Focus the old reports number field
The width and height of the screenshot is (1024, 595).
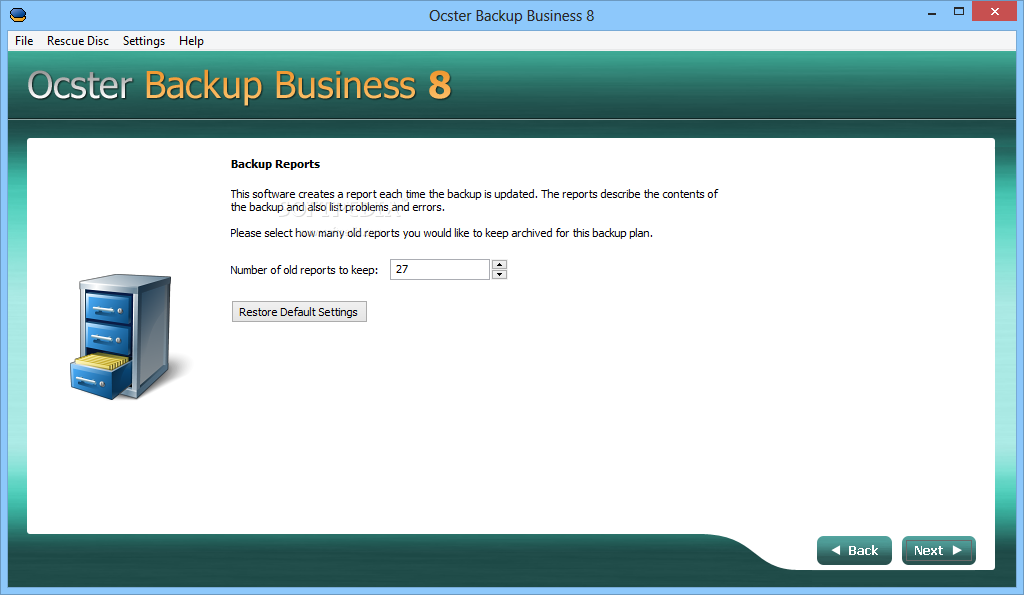440,269
